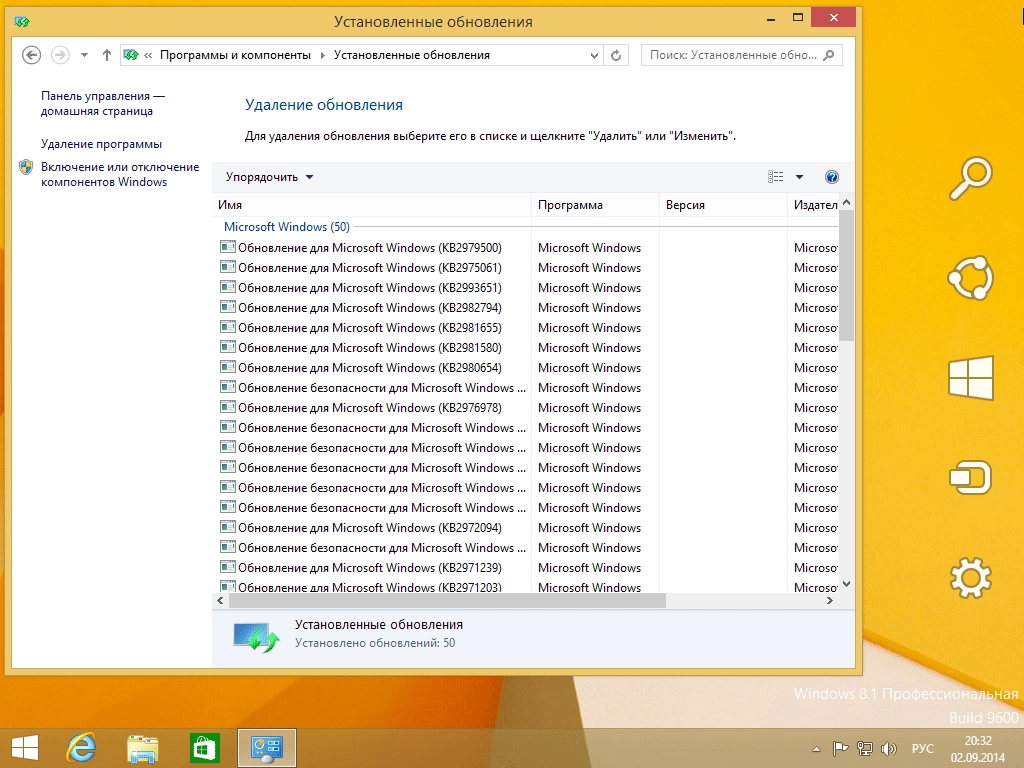
Task: Click the icon of update KB2979500
Action: tap(228, 247)
